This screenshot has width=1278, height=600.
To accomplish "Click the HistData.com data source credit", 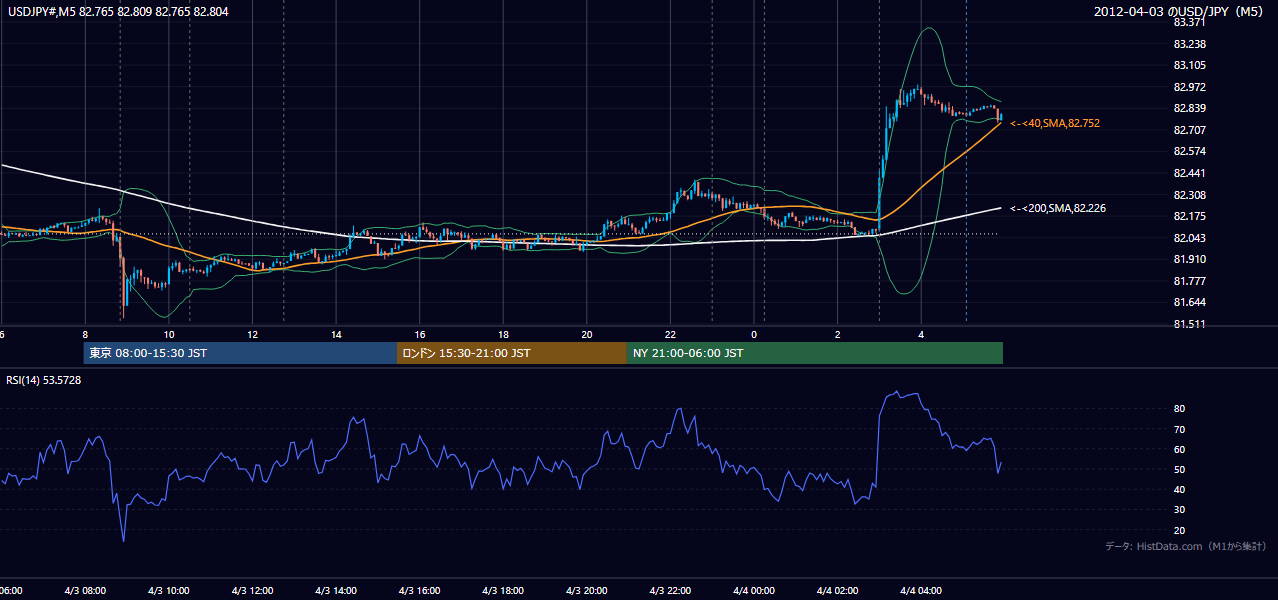I will click(1186, 546).
